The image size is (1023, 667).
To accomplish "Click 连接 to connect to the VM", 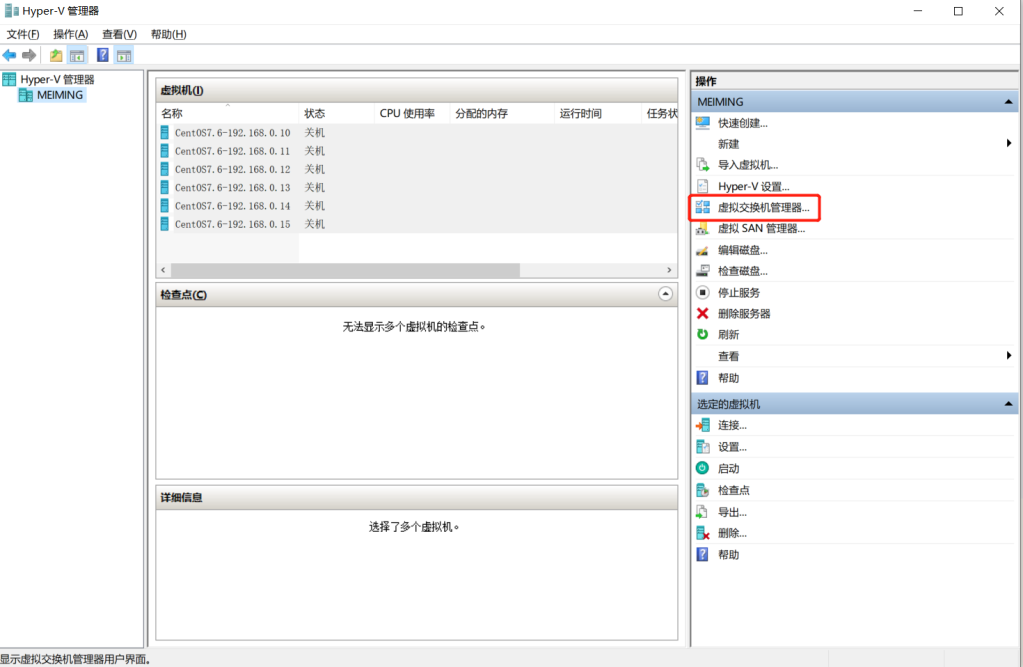I will (x=732, y=426).
